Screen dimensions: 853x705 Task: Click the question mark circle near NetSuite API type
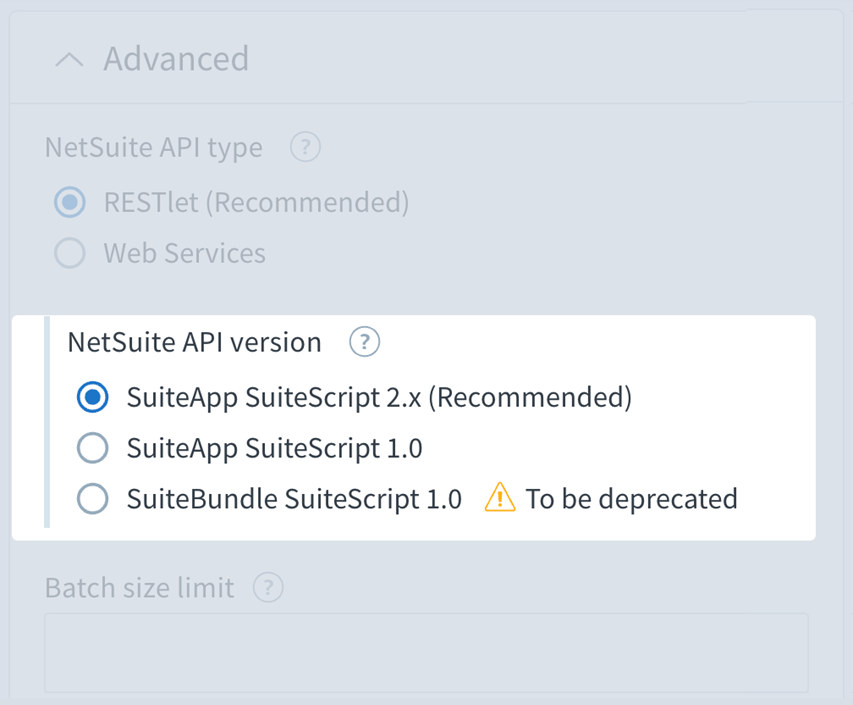pos(304,147)
